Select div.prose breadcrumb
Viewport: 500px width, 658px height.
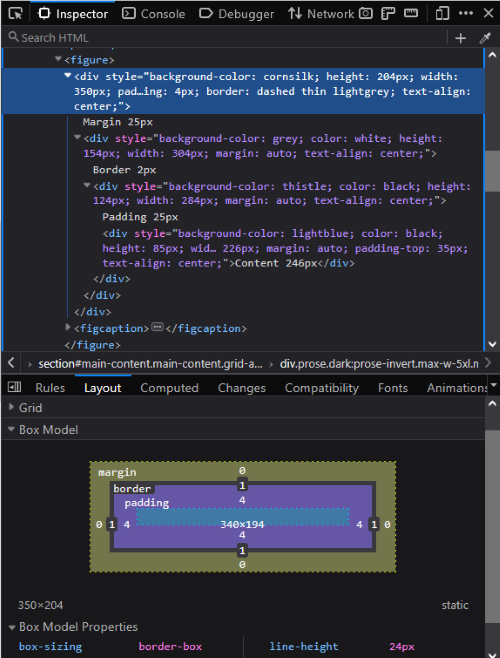pos(379,363)
